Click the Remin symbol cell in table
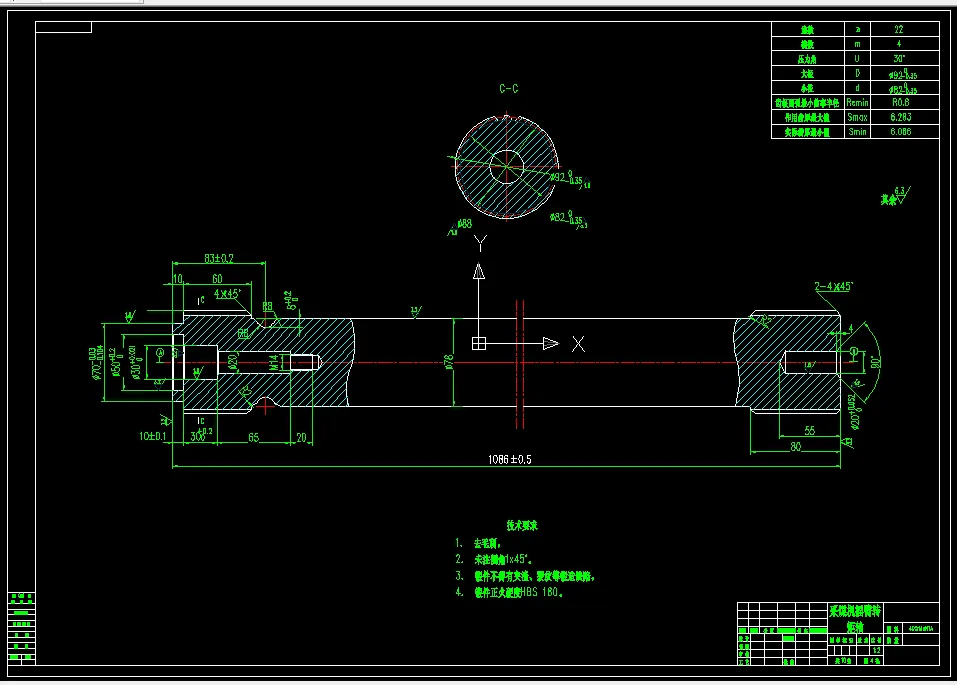The width and height of the screenshot is (957, 685). tap(858, 103)
